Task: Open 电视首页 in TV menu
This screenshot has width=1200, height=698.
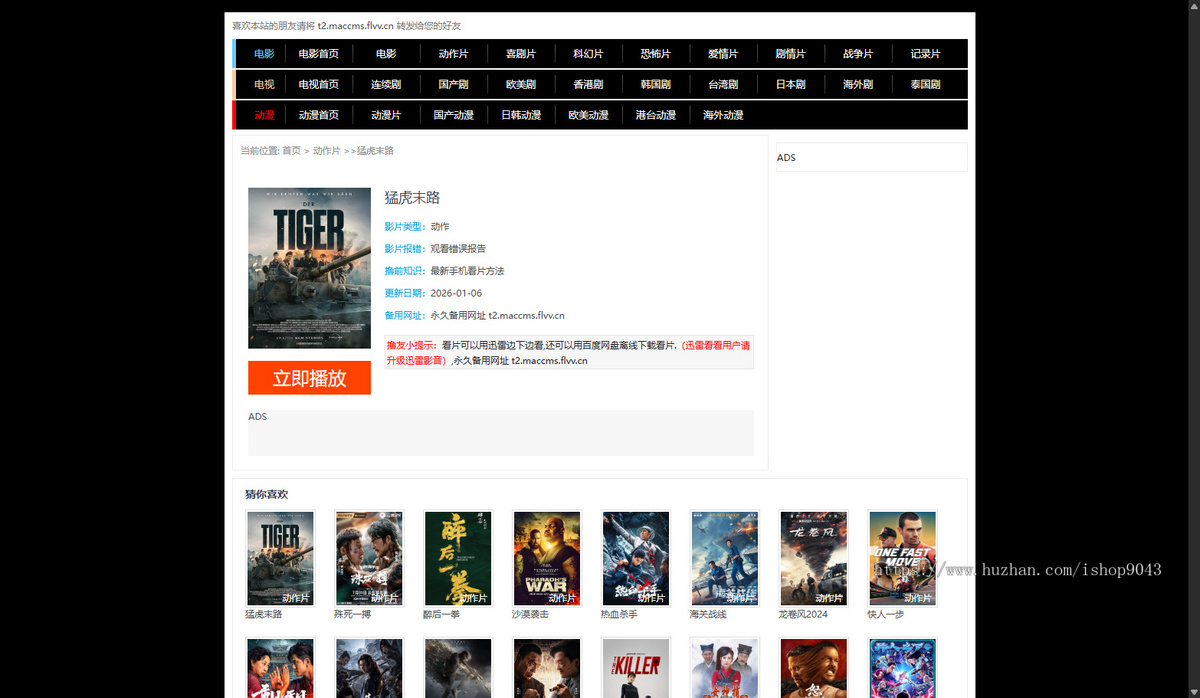Action: 318,85
